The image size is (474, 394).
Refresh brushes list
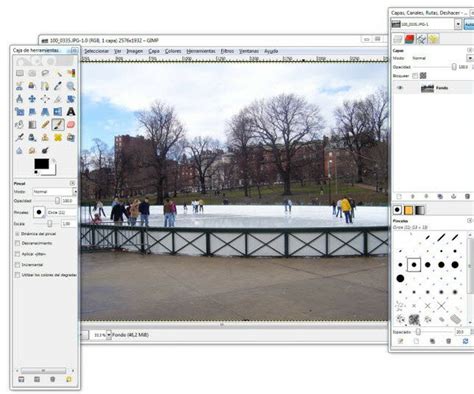465,341
